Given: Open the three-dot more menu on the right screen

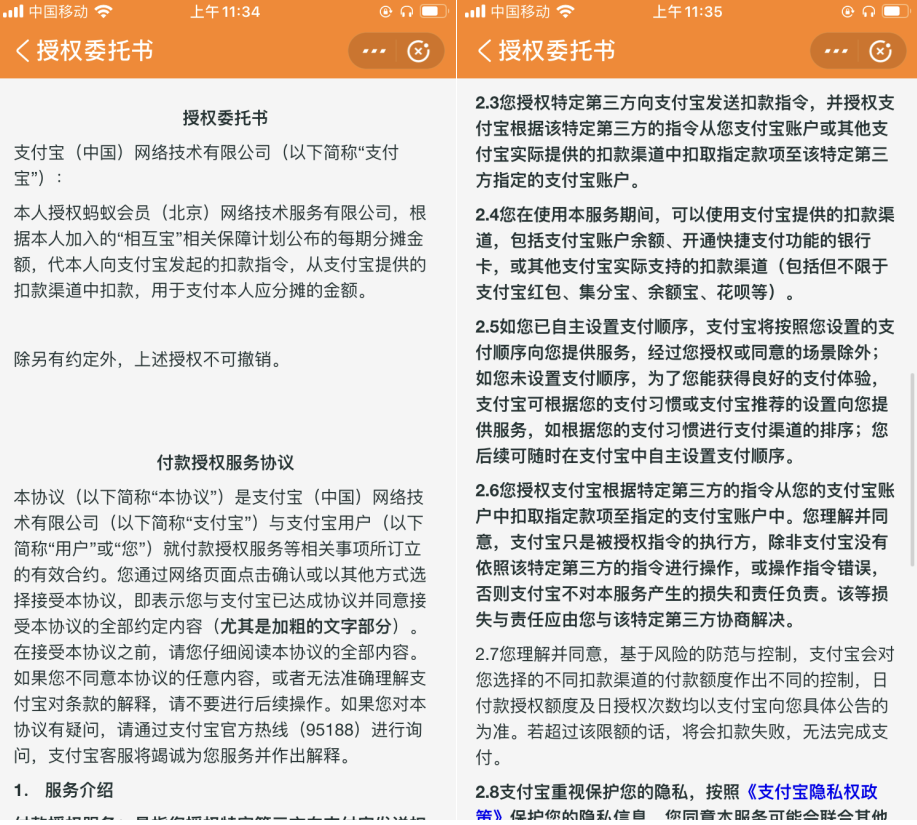Looking at the screenshot, I should coord(836,51).
